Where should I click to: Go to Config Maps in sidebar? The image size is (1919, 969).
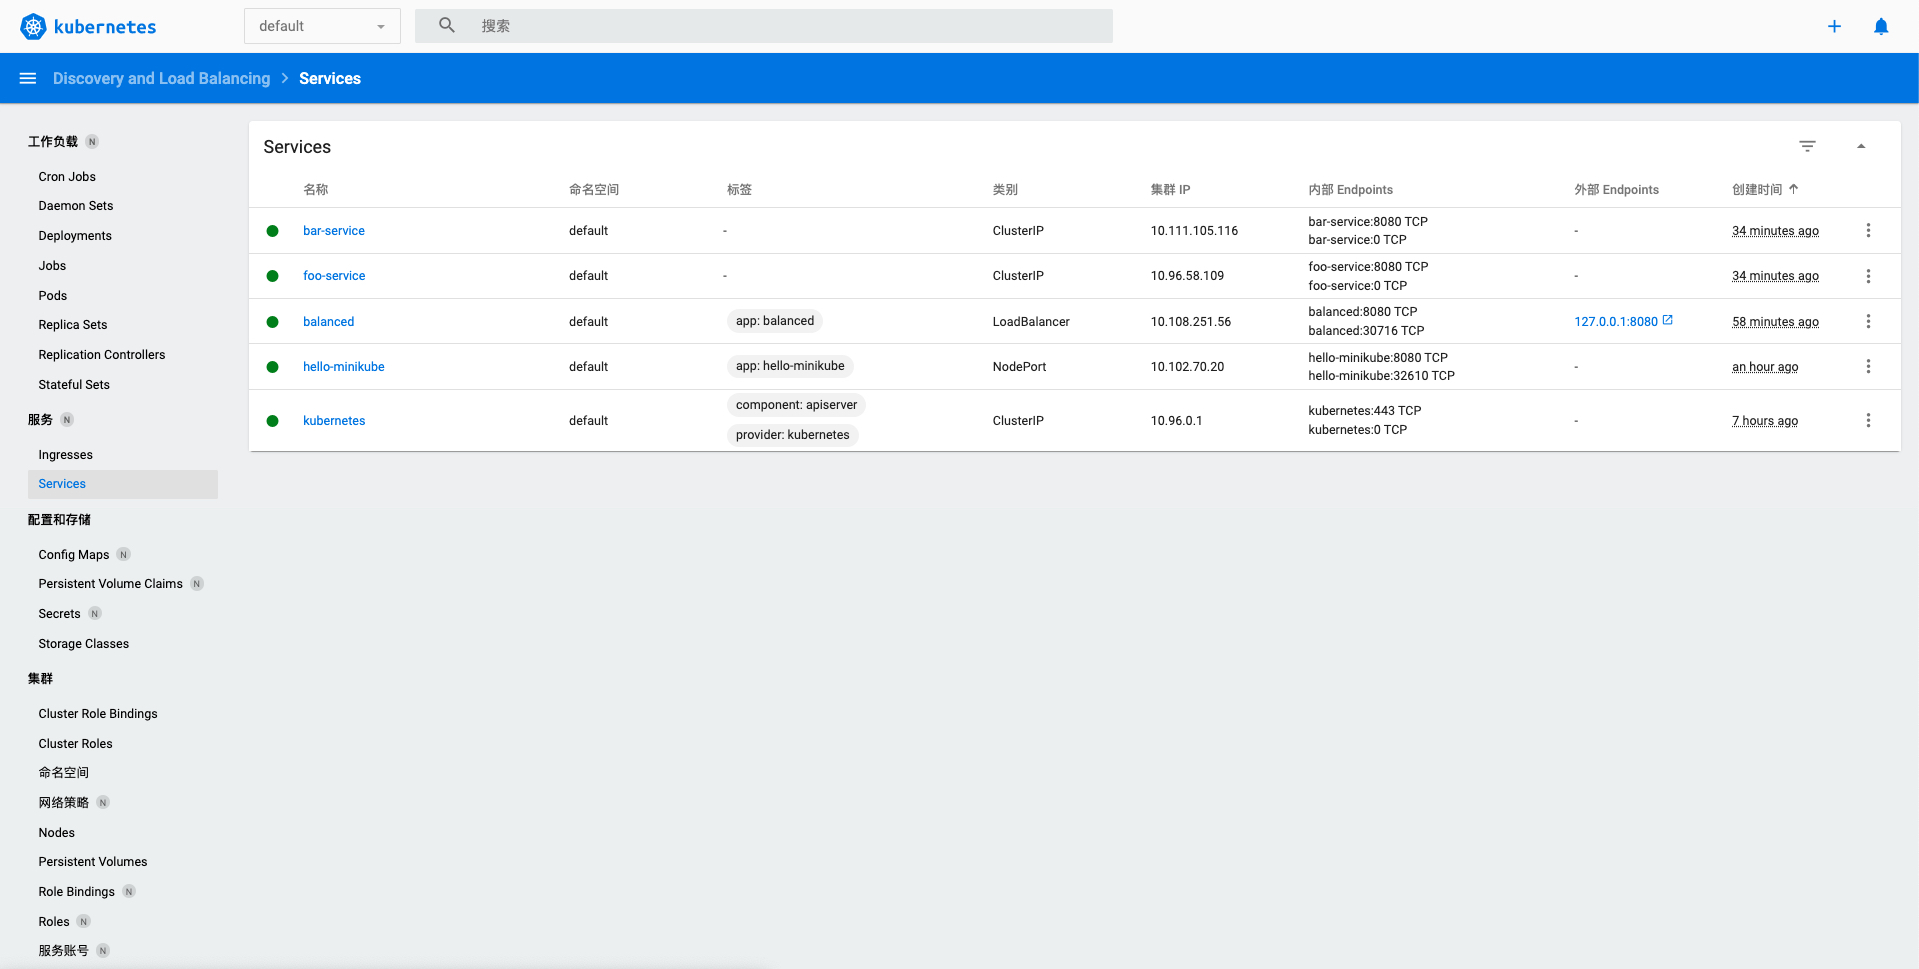(74, 555)
